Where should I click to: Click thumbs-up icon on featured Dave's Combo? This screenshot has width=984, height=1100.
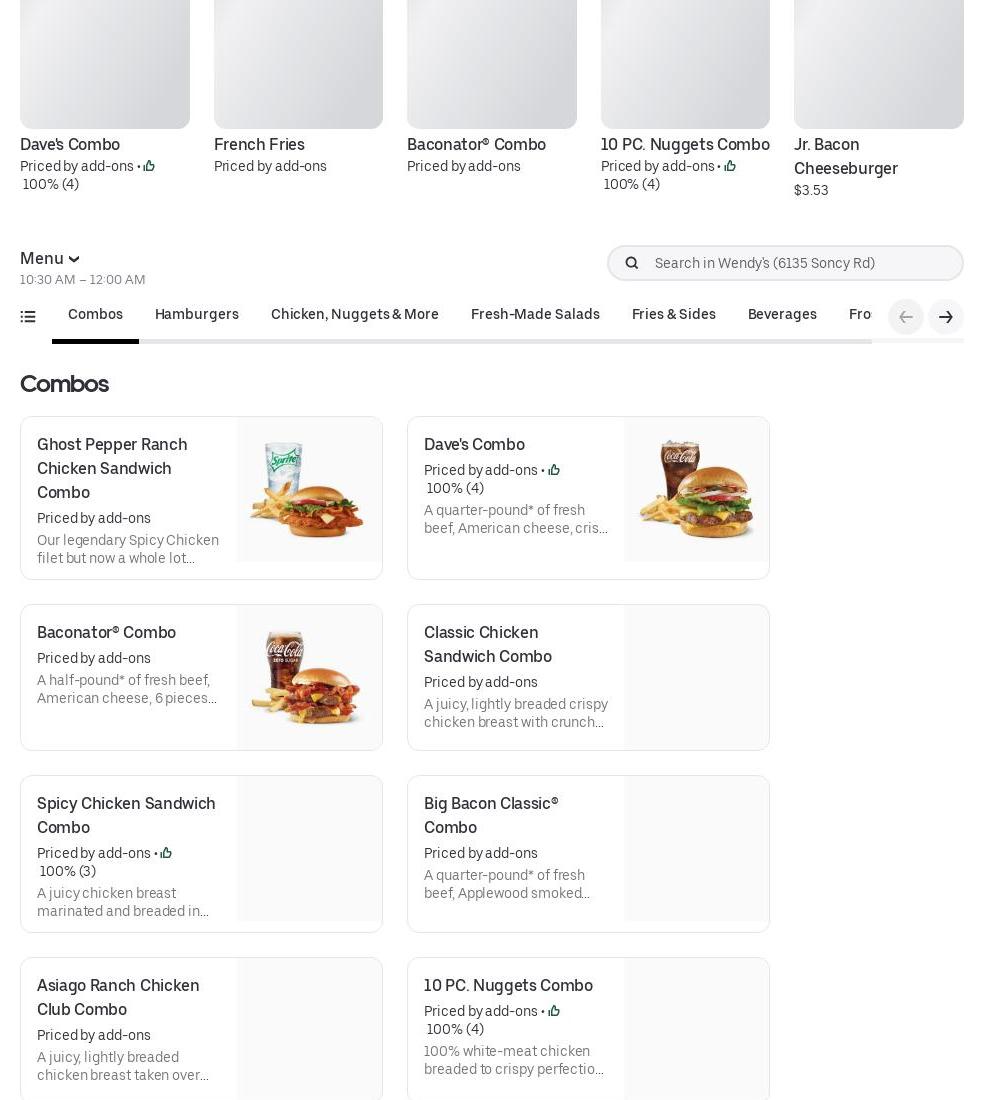149,166
